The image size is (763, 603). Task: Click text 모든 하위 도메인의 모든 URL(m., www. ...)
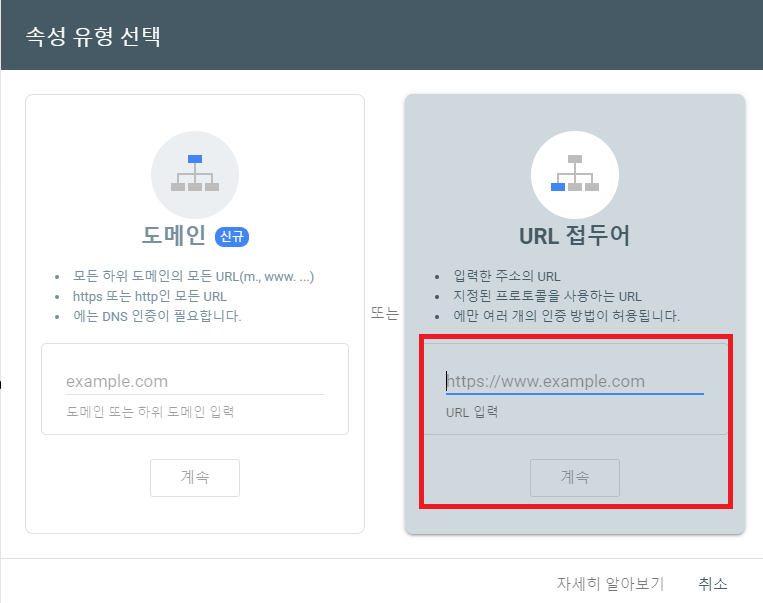(x=193, y=276)
